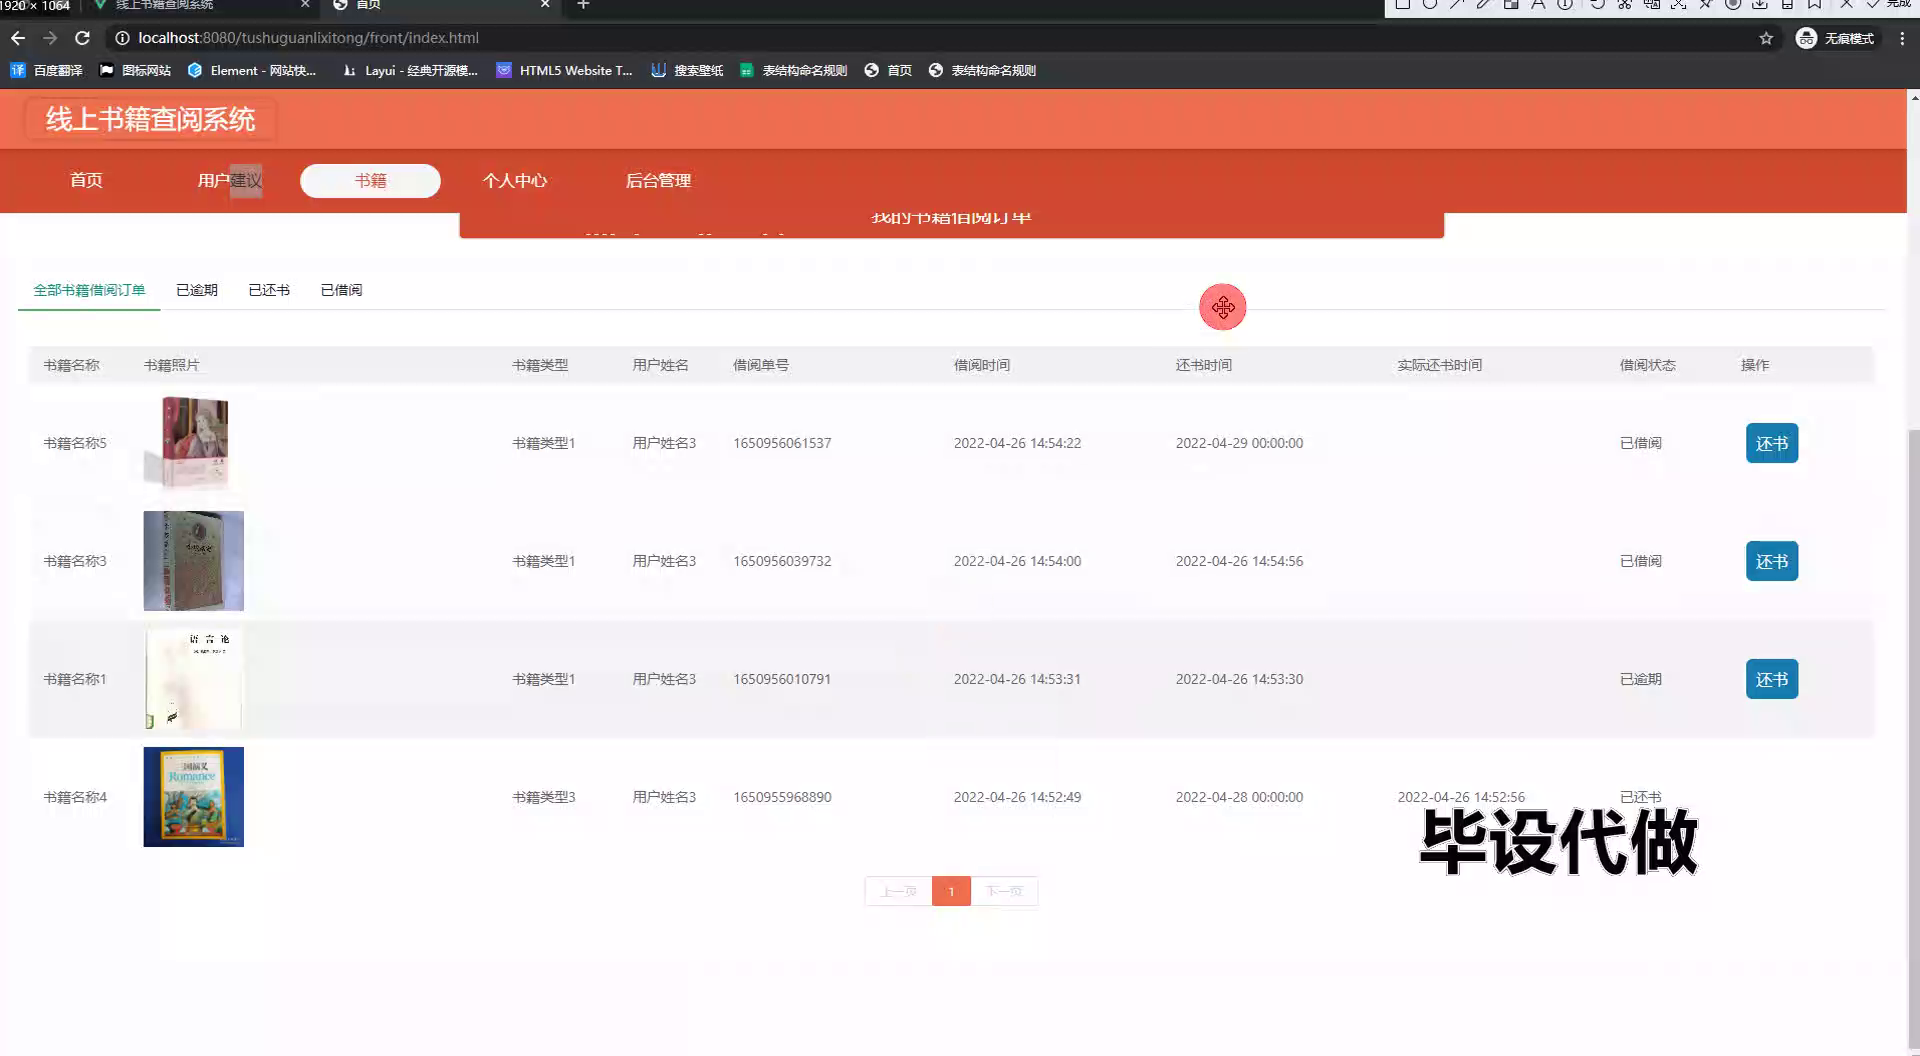Open the 首页 bookmark in bookmarks bar
This screenshot has width=1920, height=1056.
tap(888, 70)
